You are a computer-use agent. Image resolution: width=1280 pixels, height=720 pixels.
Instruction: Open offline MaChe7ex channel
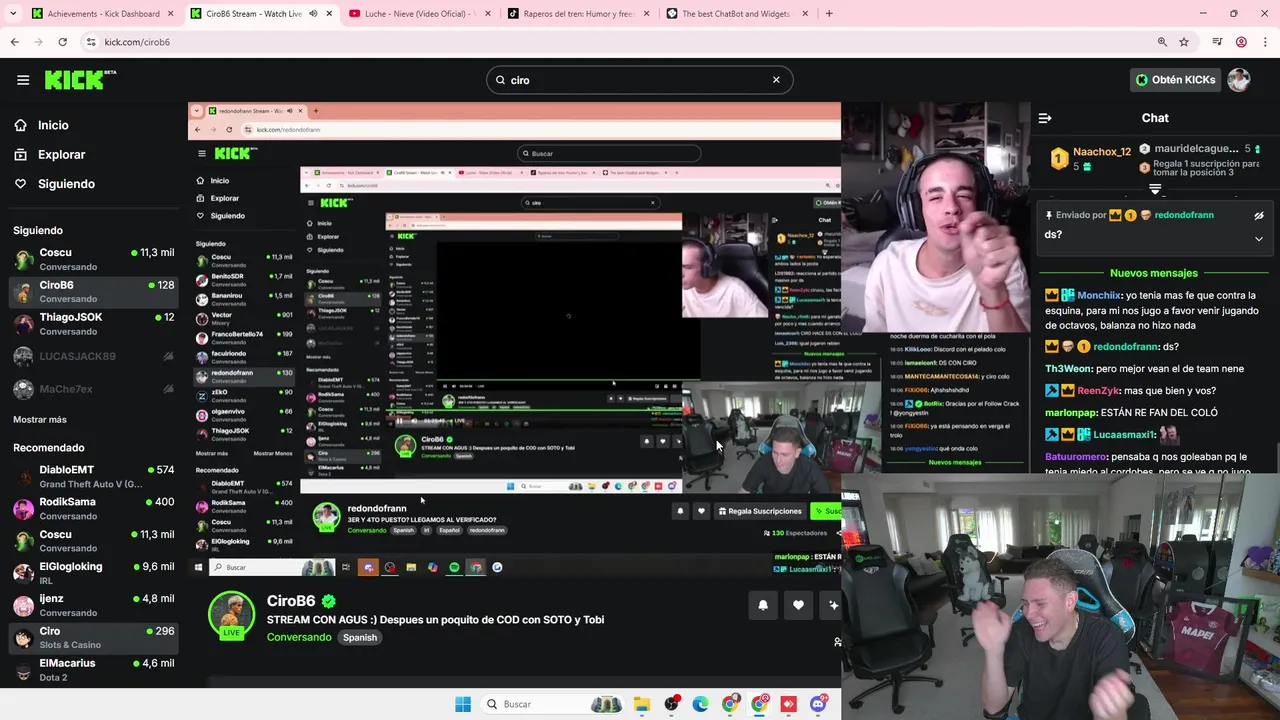pyautogui.click(x=94, y=389)
